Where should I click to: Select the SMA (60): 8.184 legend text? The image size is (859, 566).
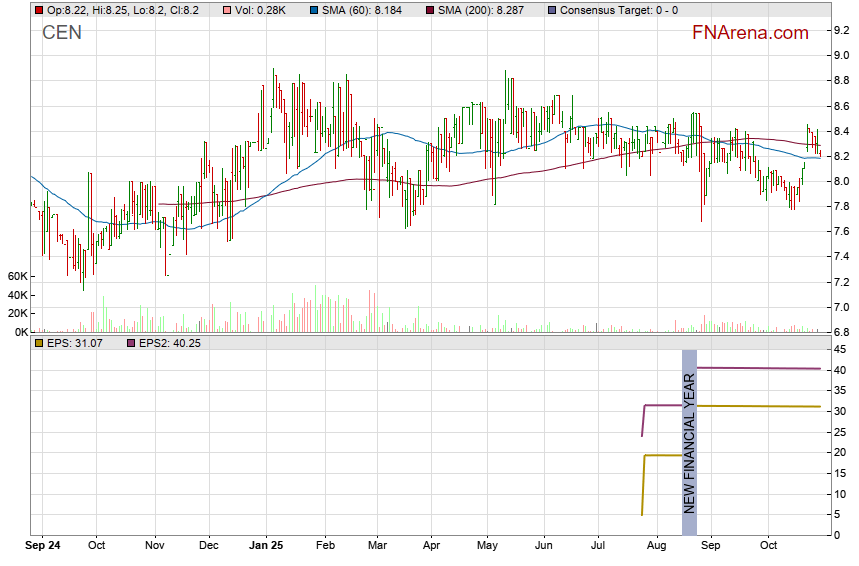click(x=362, y=10)
